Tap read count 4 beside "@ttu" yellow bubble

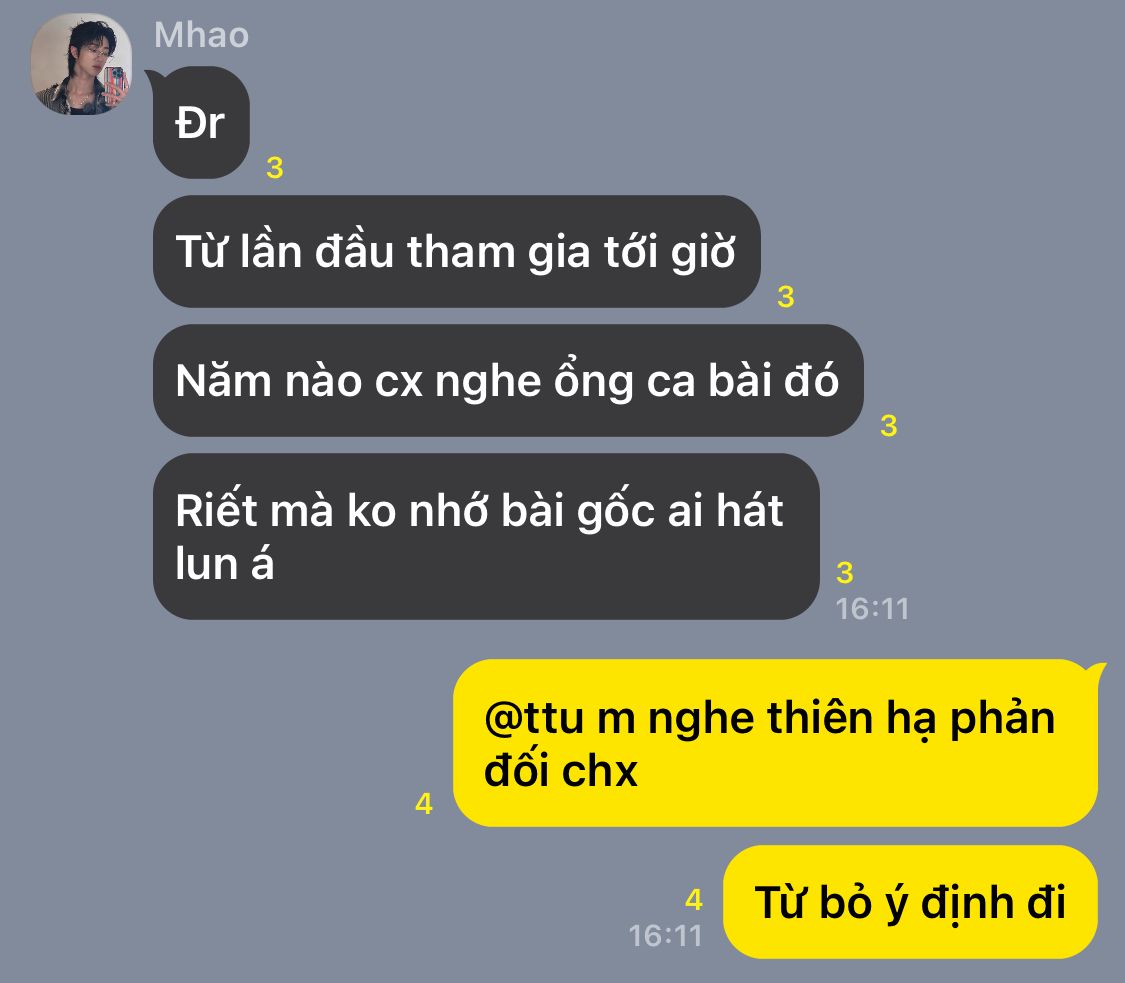424,804
